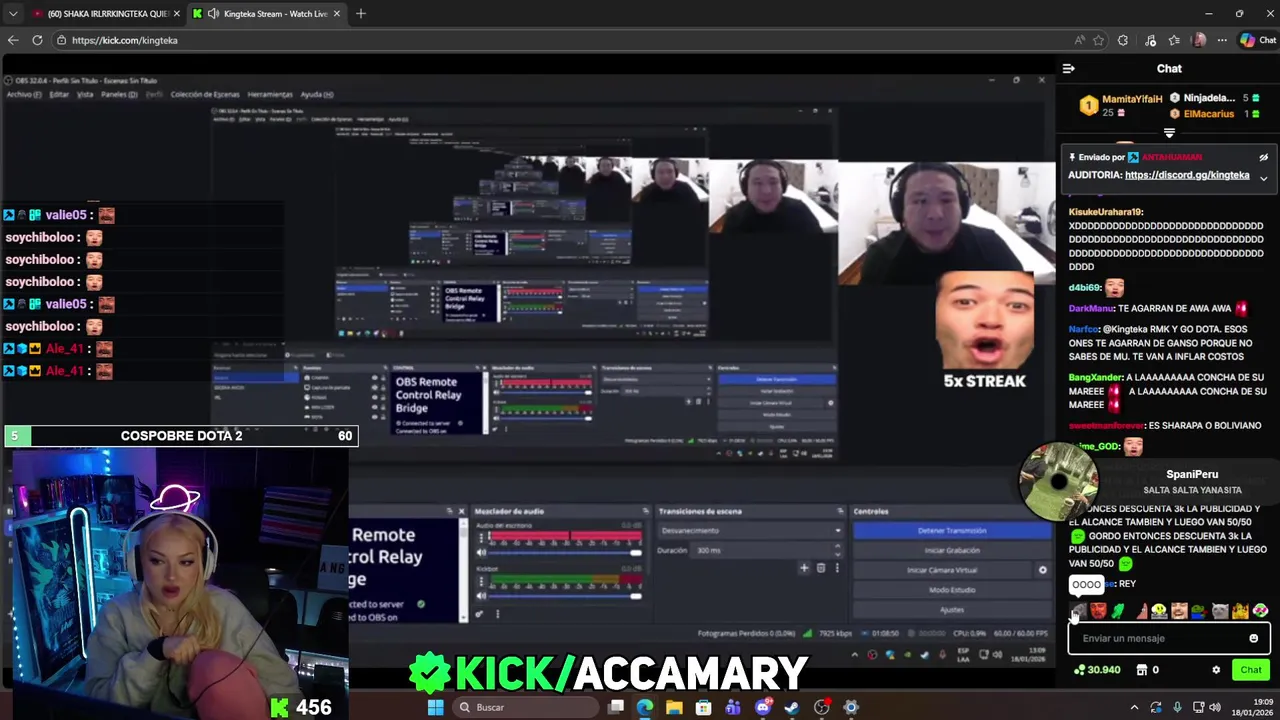Insert the yellow DJ smiley emote

pyautogui.click(x=1159, y=611)
